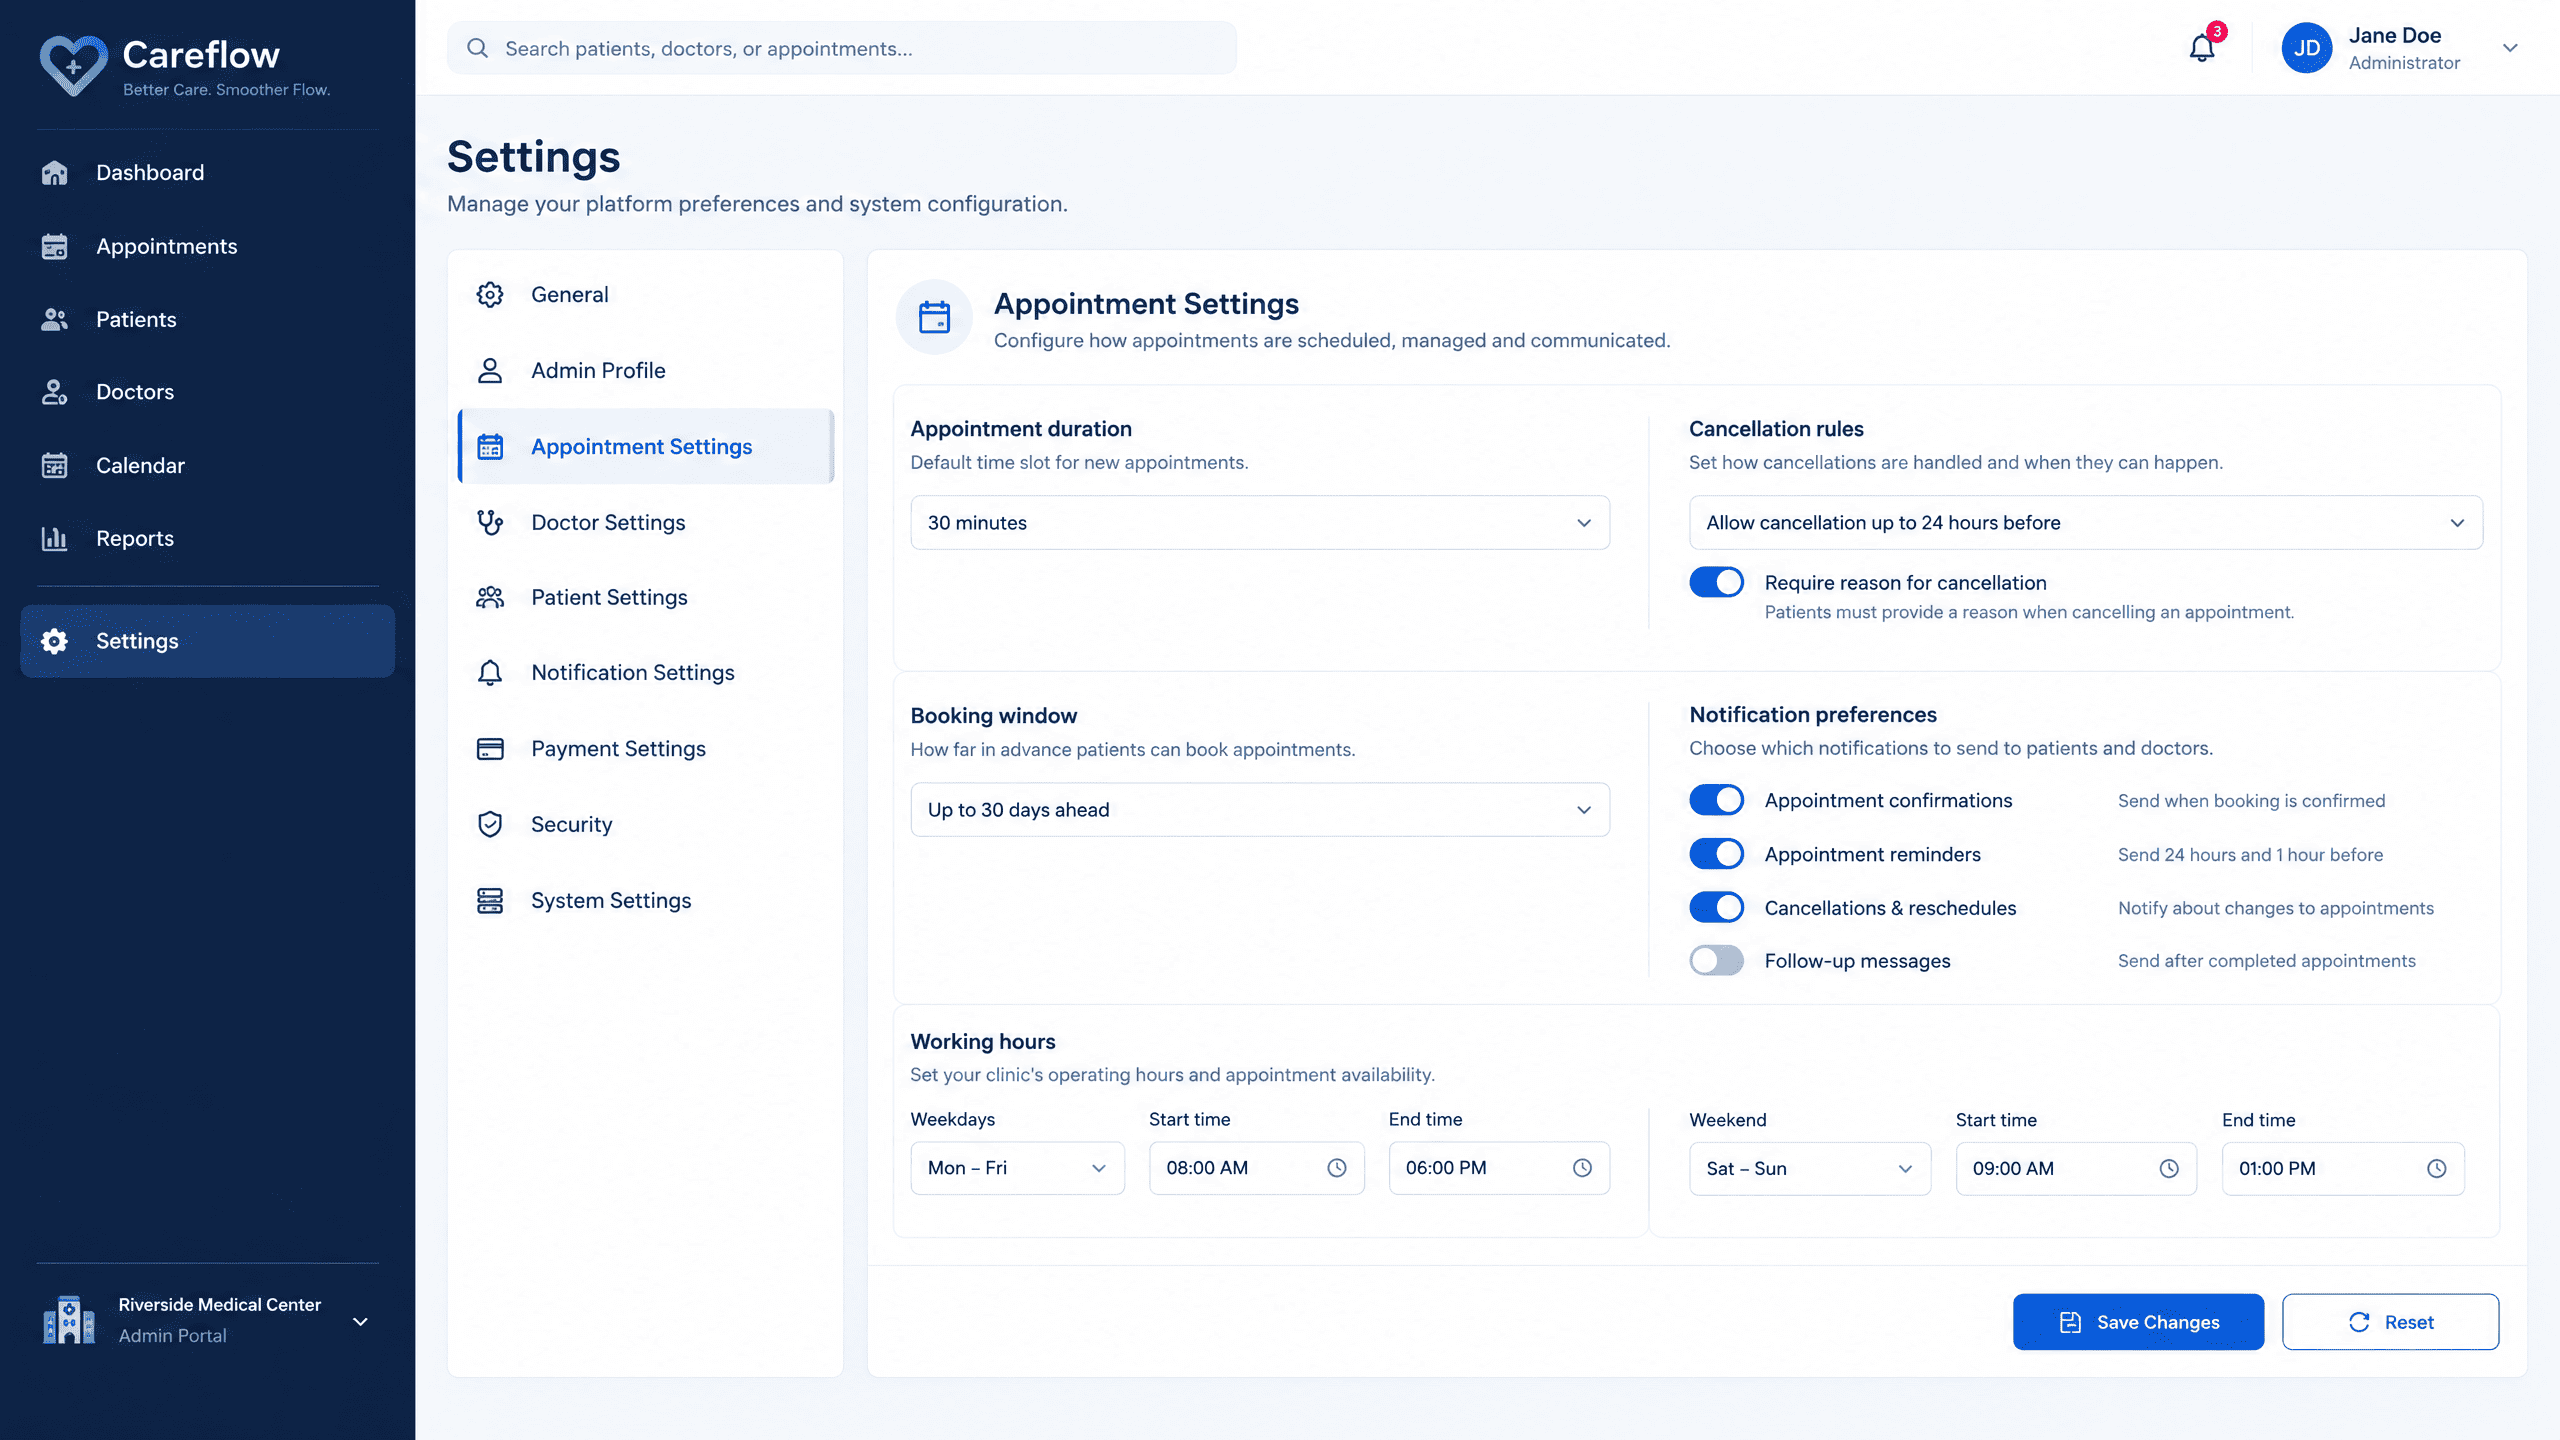Click the Security shield icon
The width and height of the screenshot is (2560, 1440).
490,824
